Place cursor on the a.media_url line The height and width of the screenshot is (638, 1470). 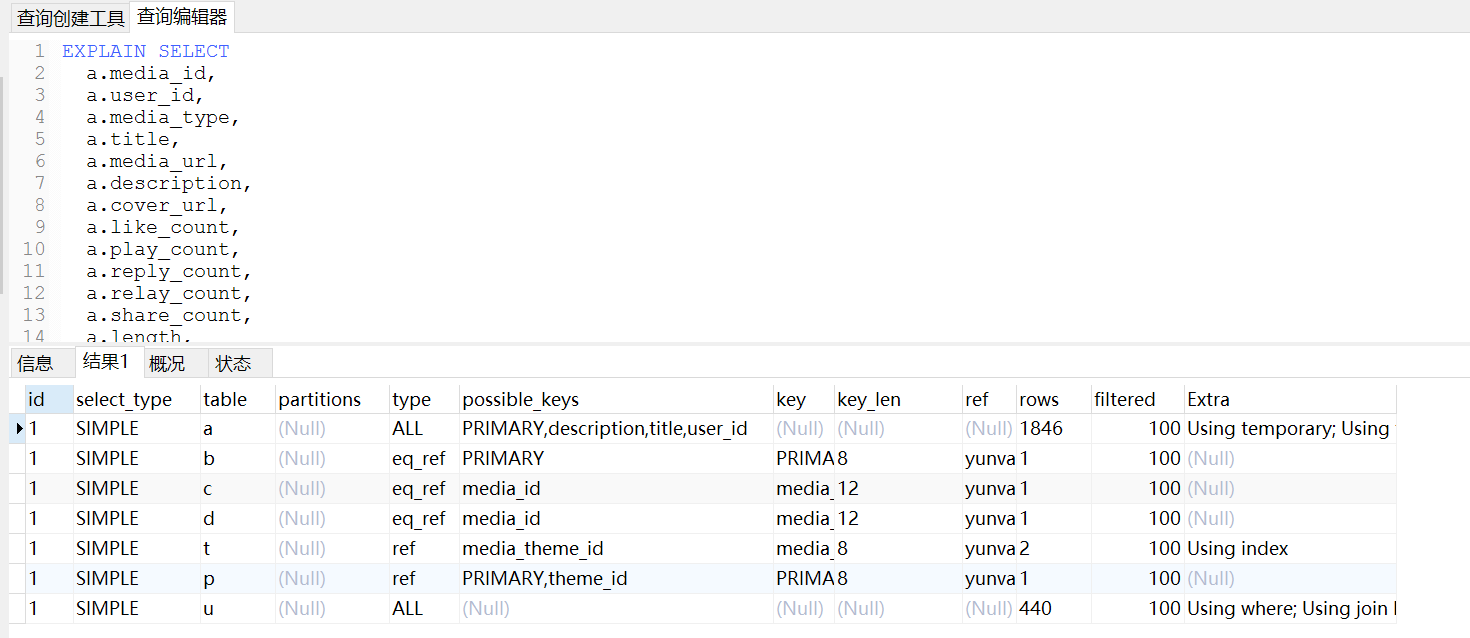157,161
